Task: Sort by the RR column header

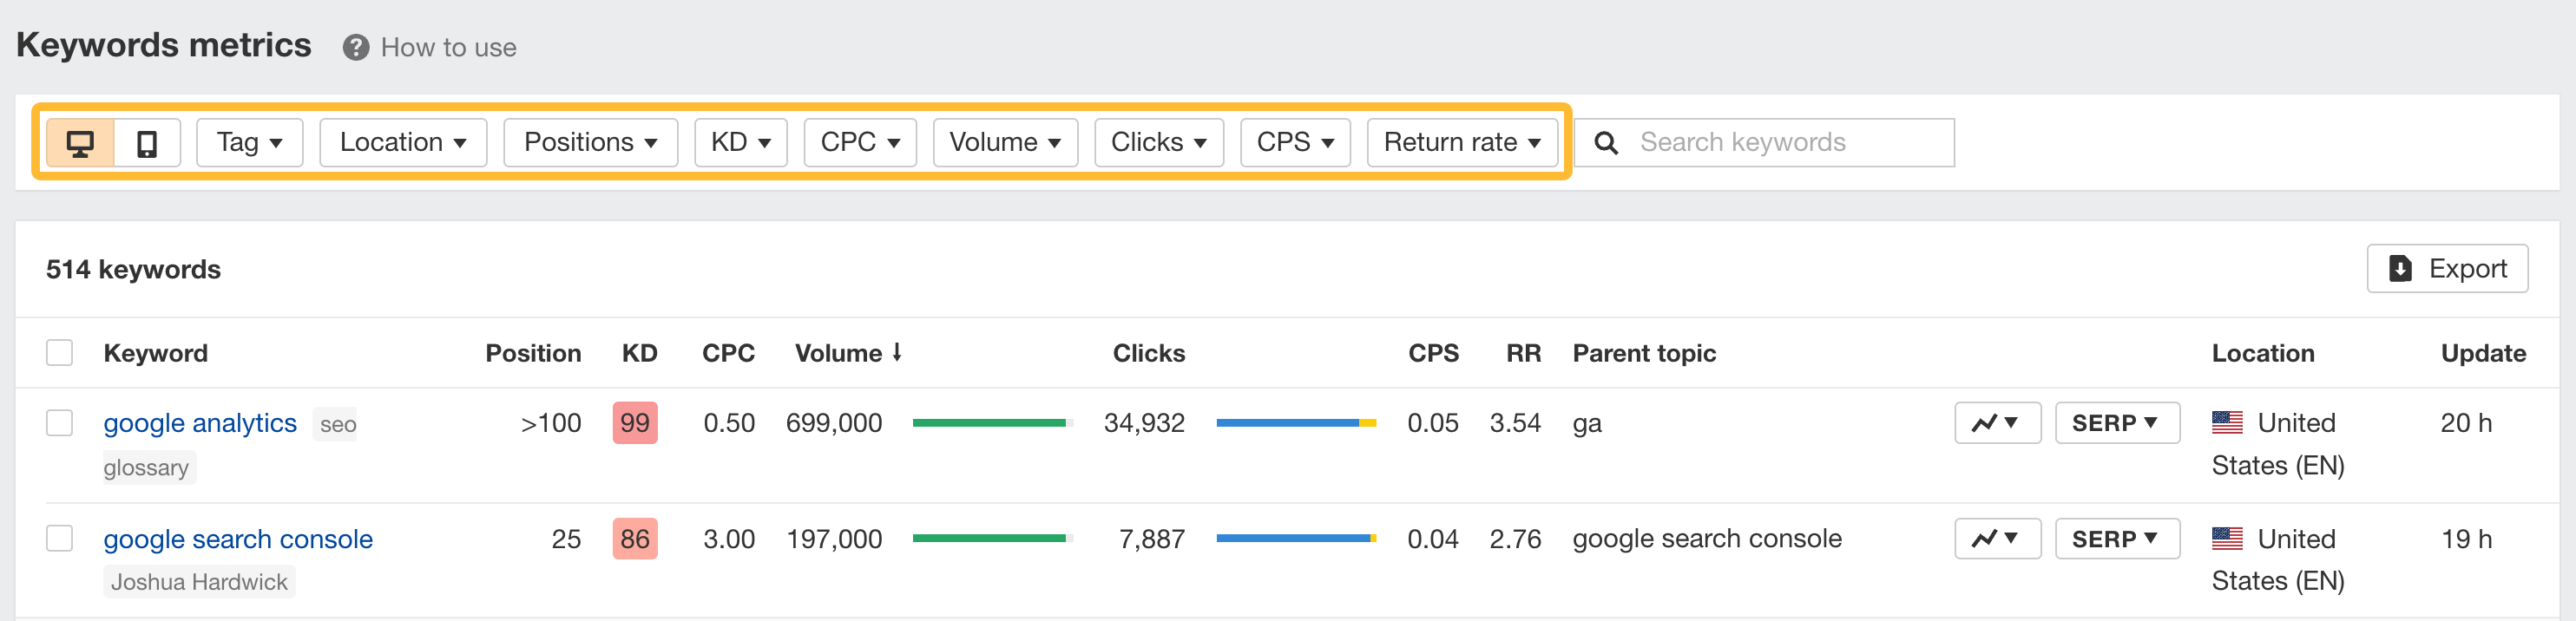Action: [x=1524, y=353]
